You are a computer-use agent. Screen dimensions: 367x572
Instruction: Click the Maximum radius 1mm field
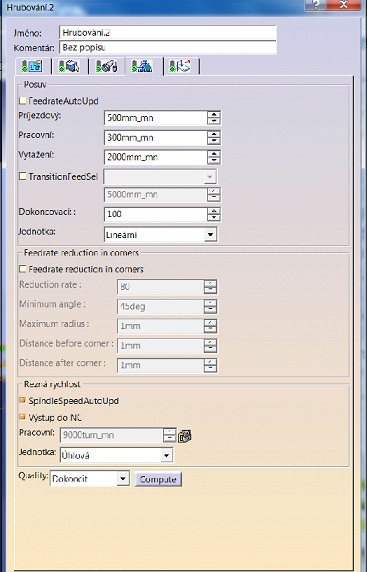tap(160, 326)
